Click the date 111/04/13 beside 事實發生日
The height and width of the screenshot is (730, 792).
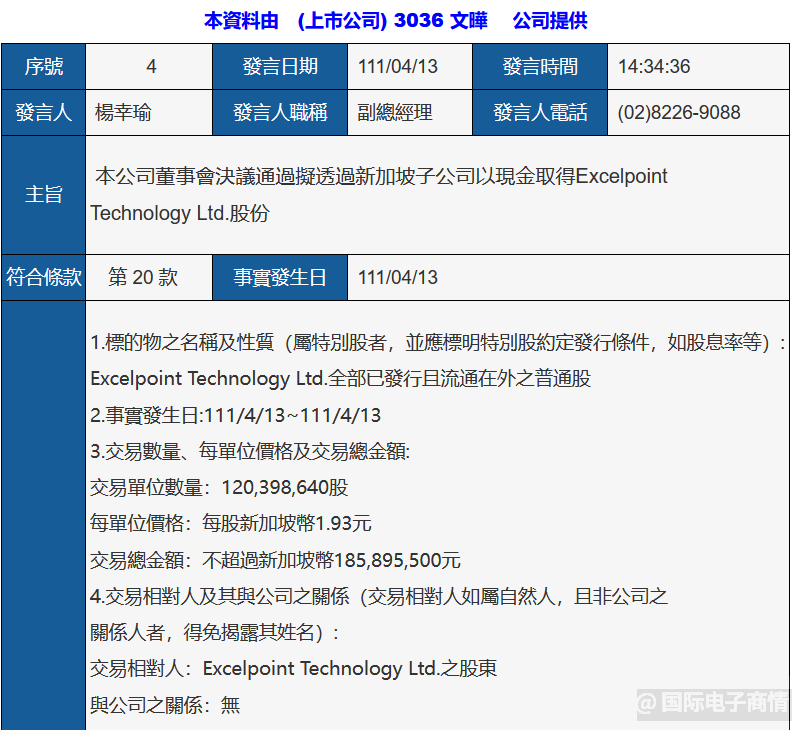(x=398, y=277)
